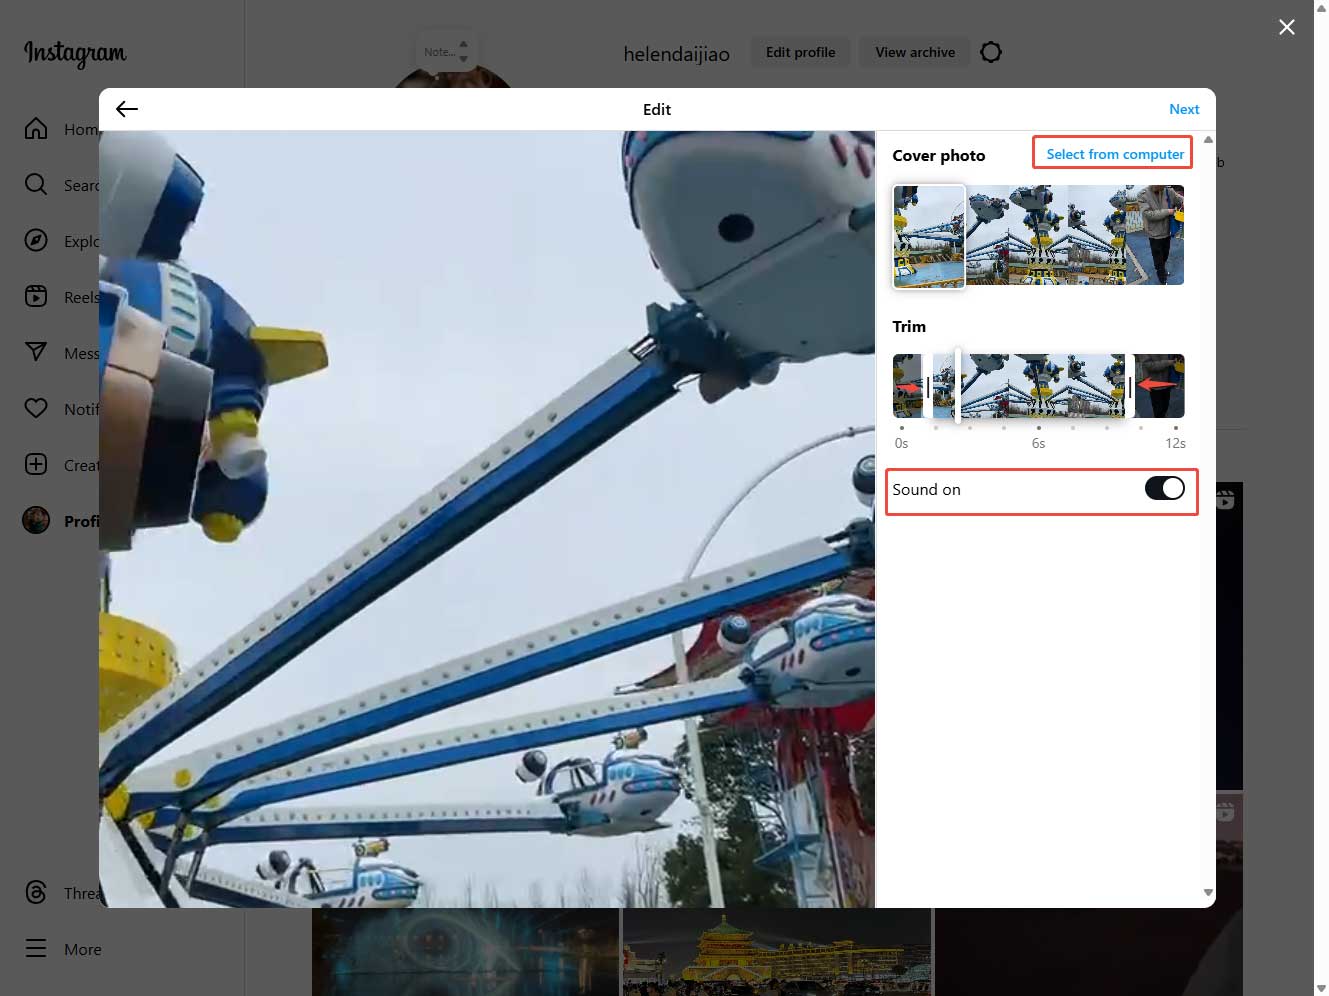
Task: Open Messages from the sidebar
Action: point(36,352)
